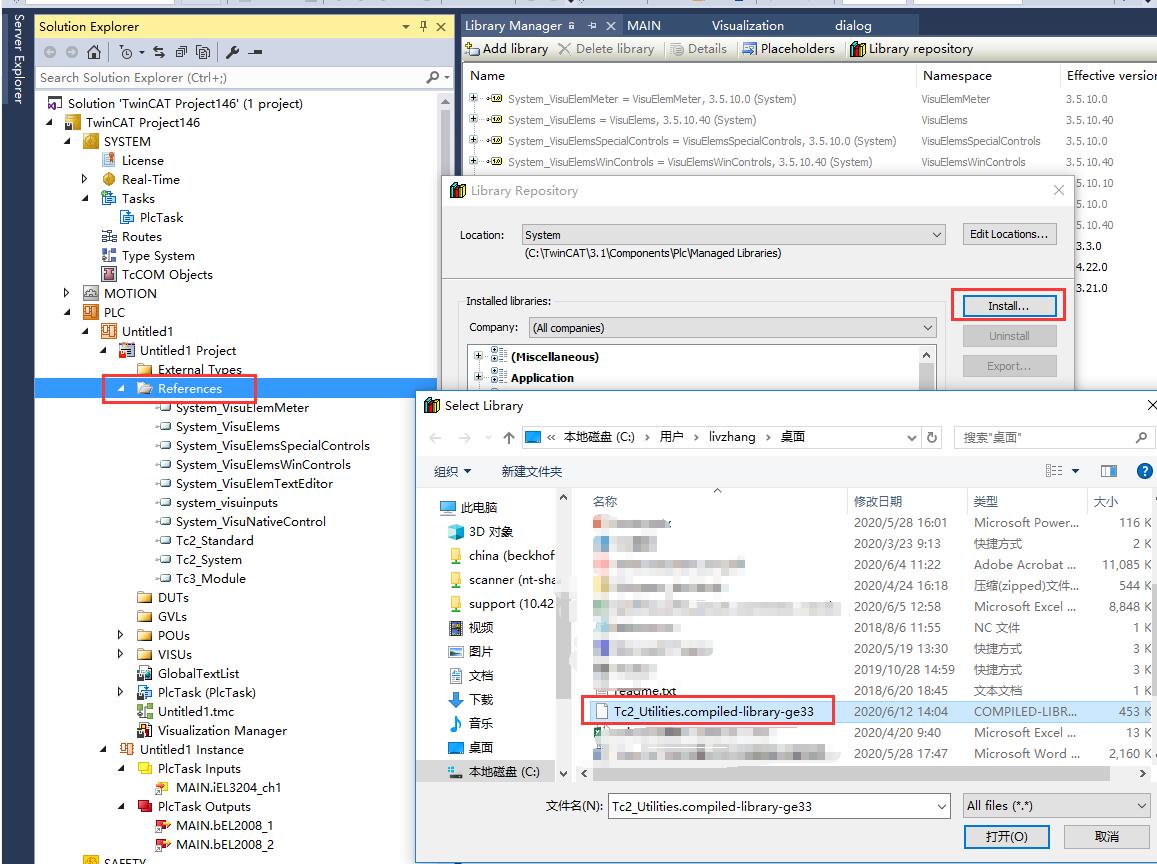Click Details in Library Manager toolbar
The width and height of the screenshot is (1157, 864).
click(x=699, y=49)
